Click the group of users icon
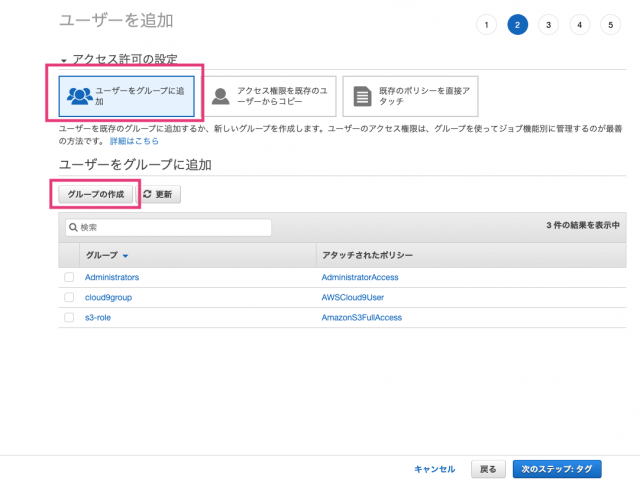 80,96
